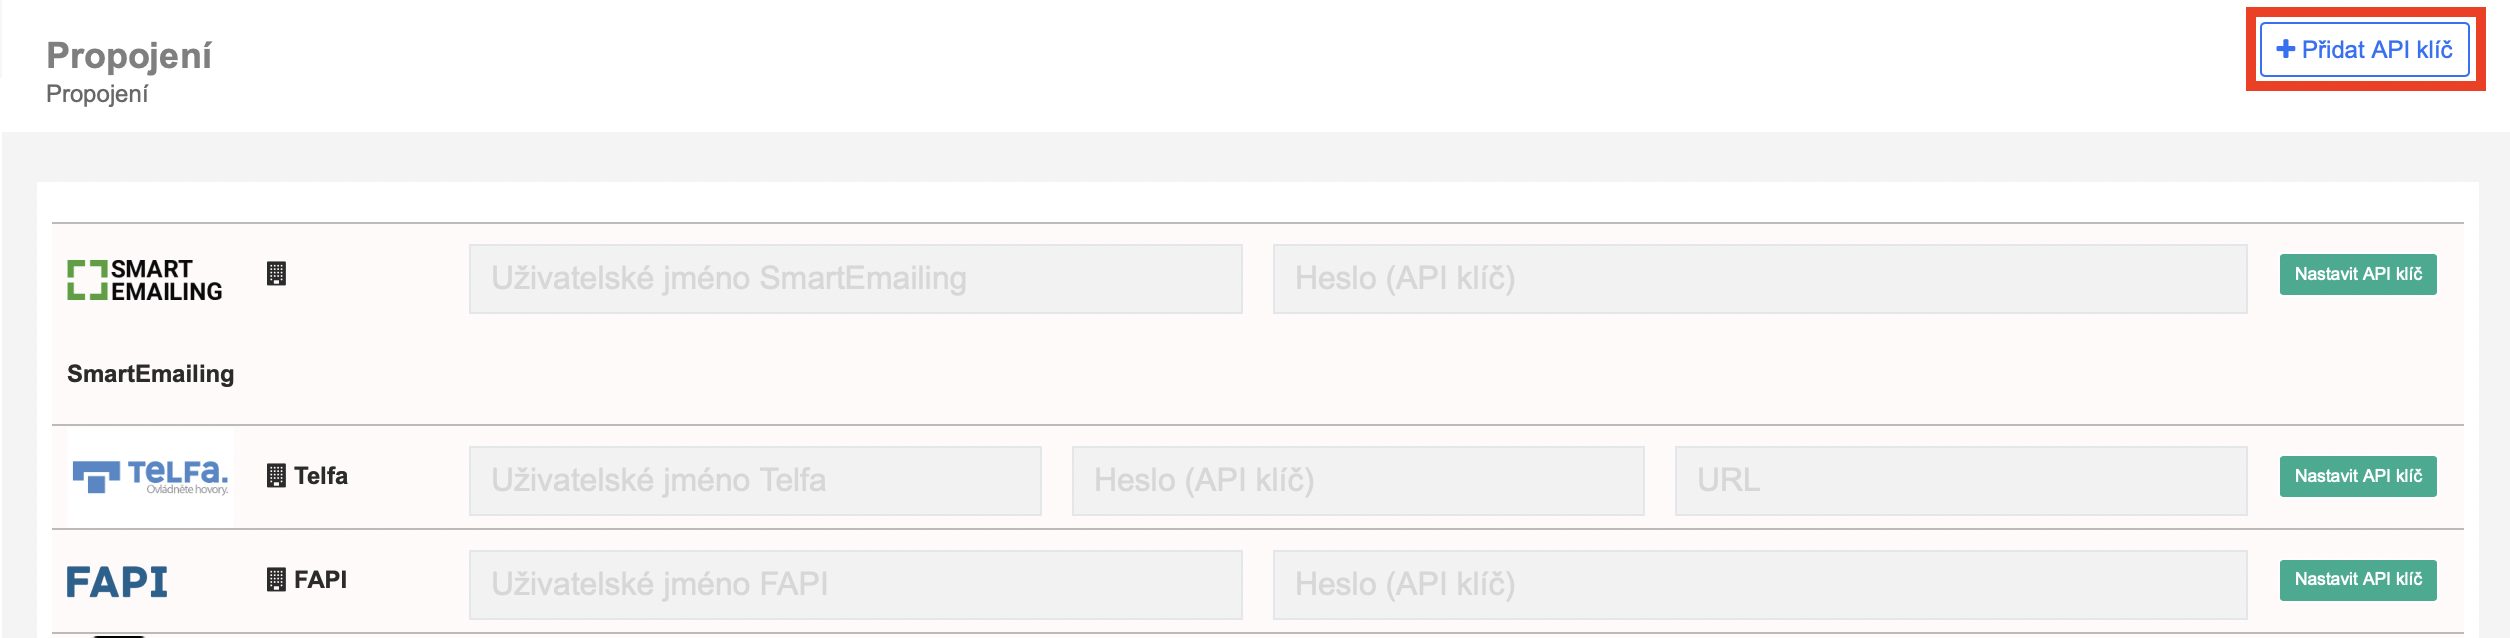2510x638 pixels.
Task: Click the Propojení breadcrumb text
Action: point(97,94)
